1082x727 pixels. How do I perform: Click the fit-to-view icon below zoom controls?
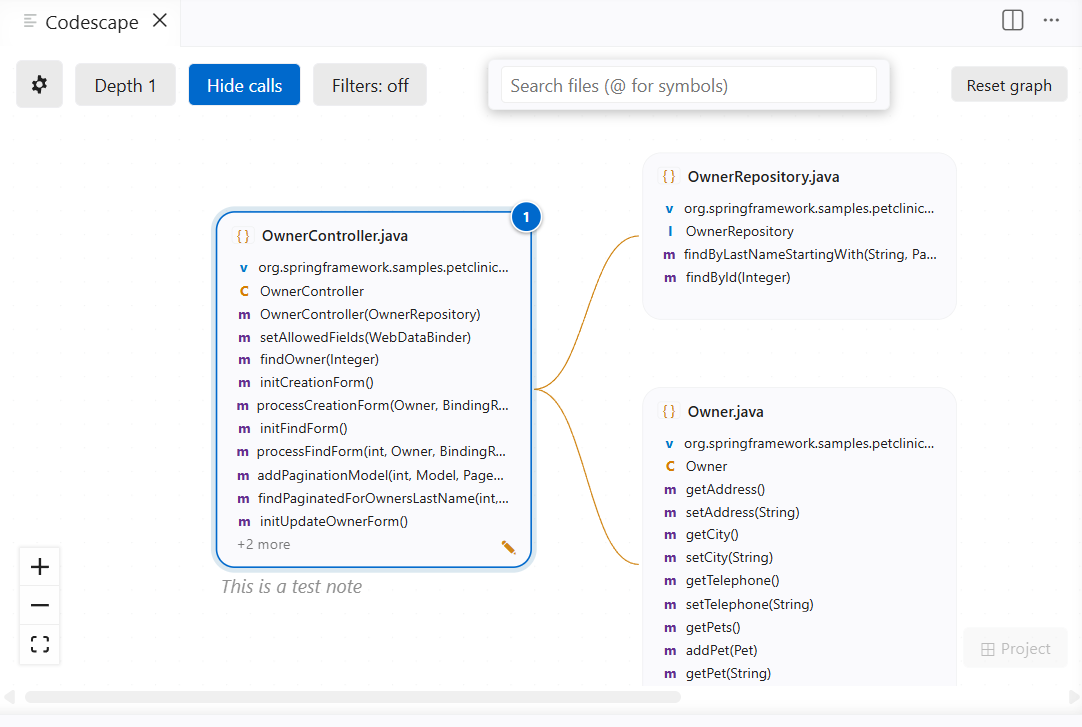(x=39, y=644)
